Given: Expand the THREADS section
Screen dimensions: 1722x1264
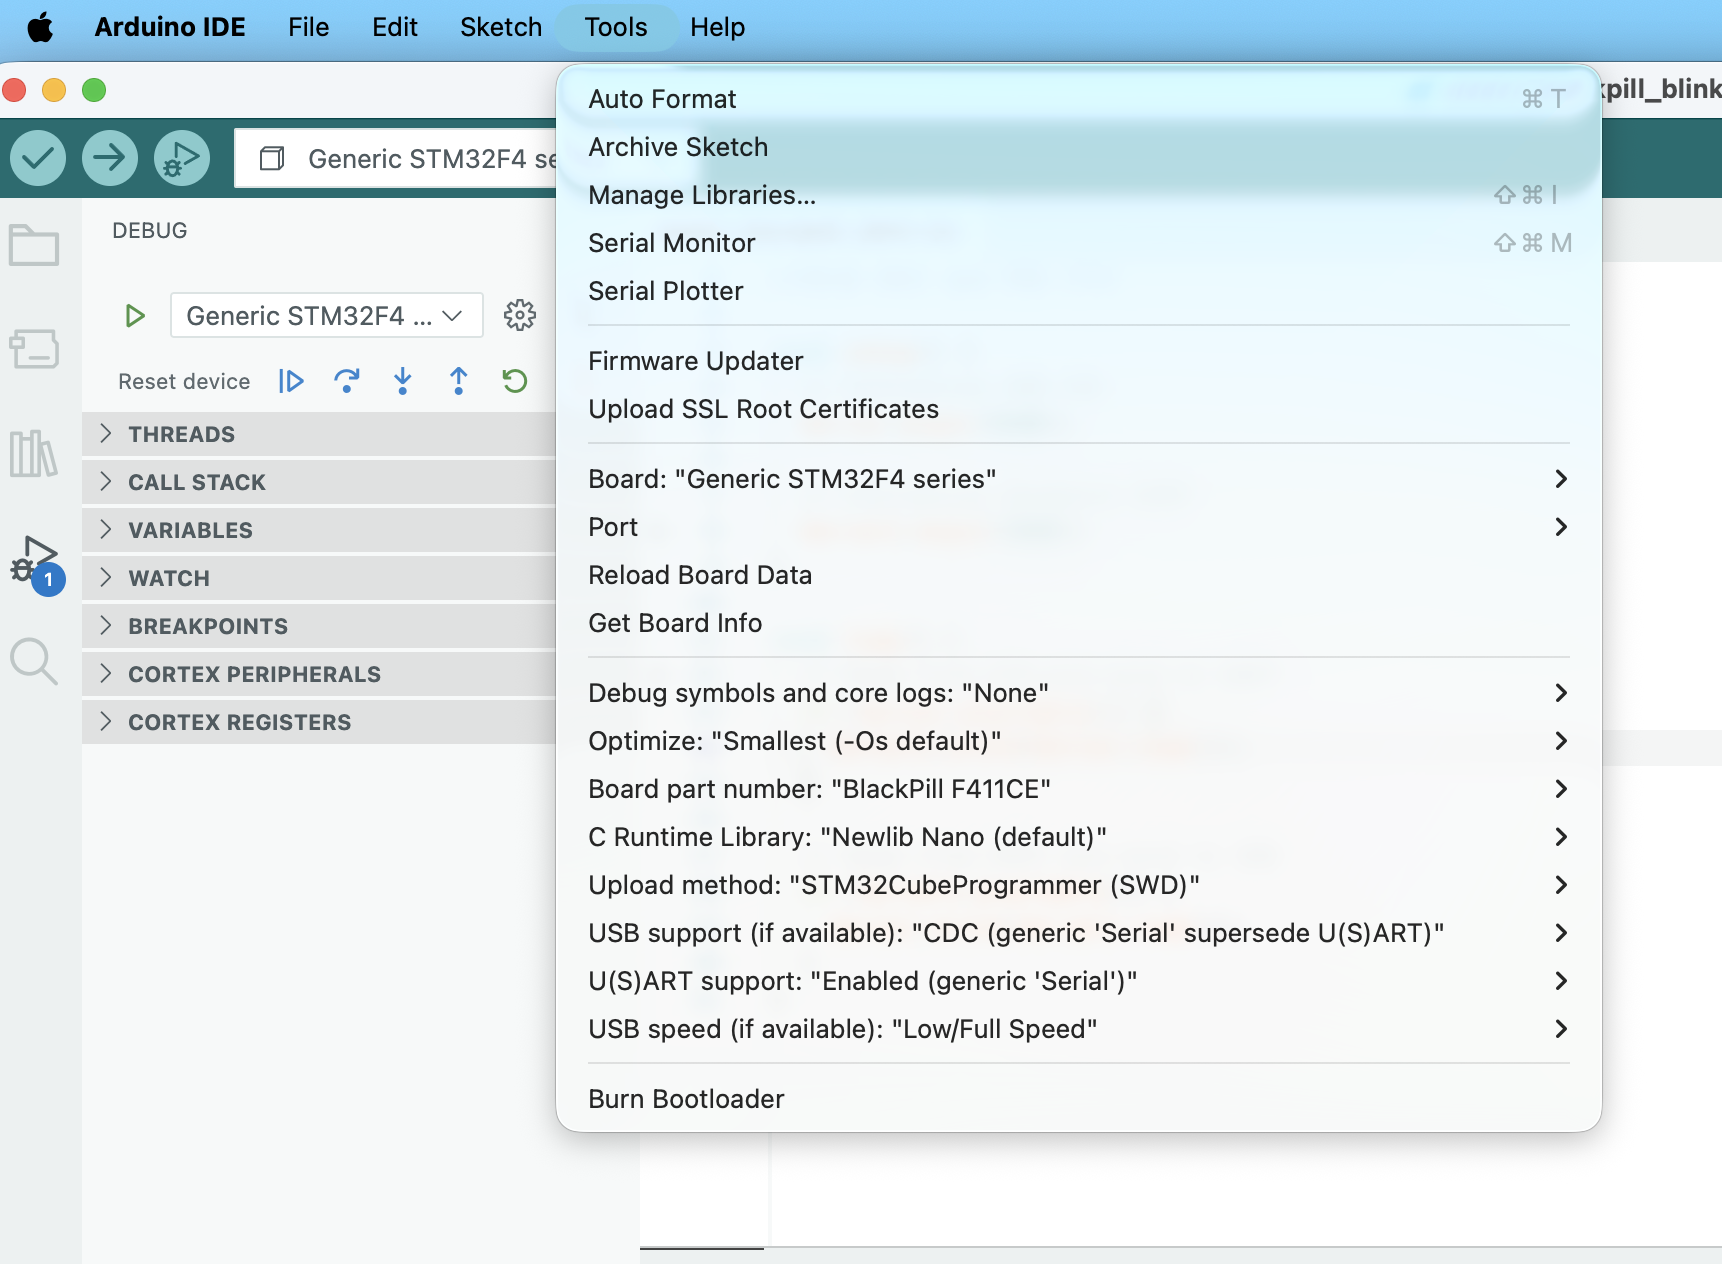Looking at the screenshot, I should tap(319, 434).
